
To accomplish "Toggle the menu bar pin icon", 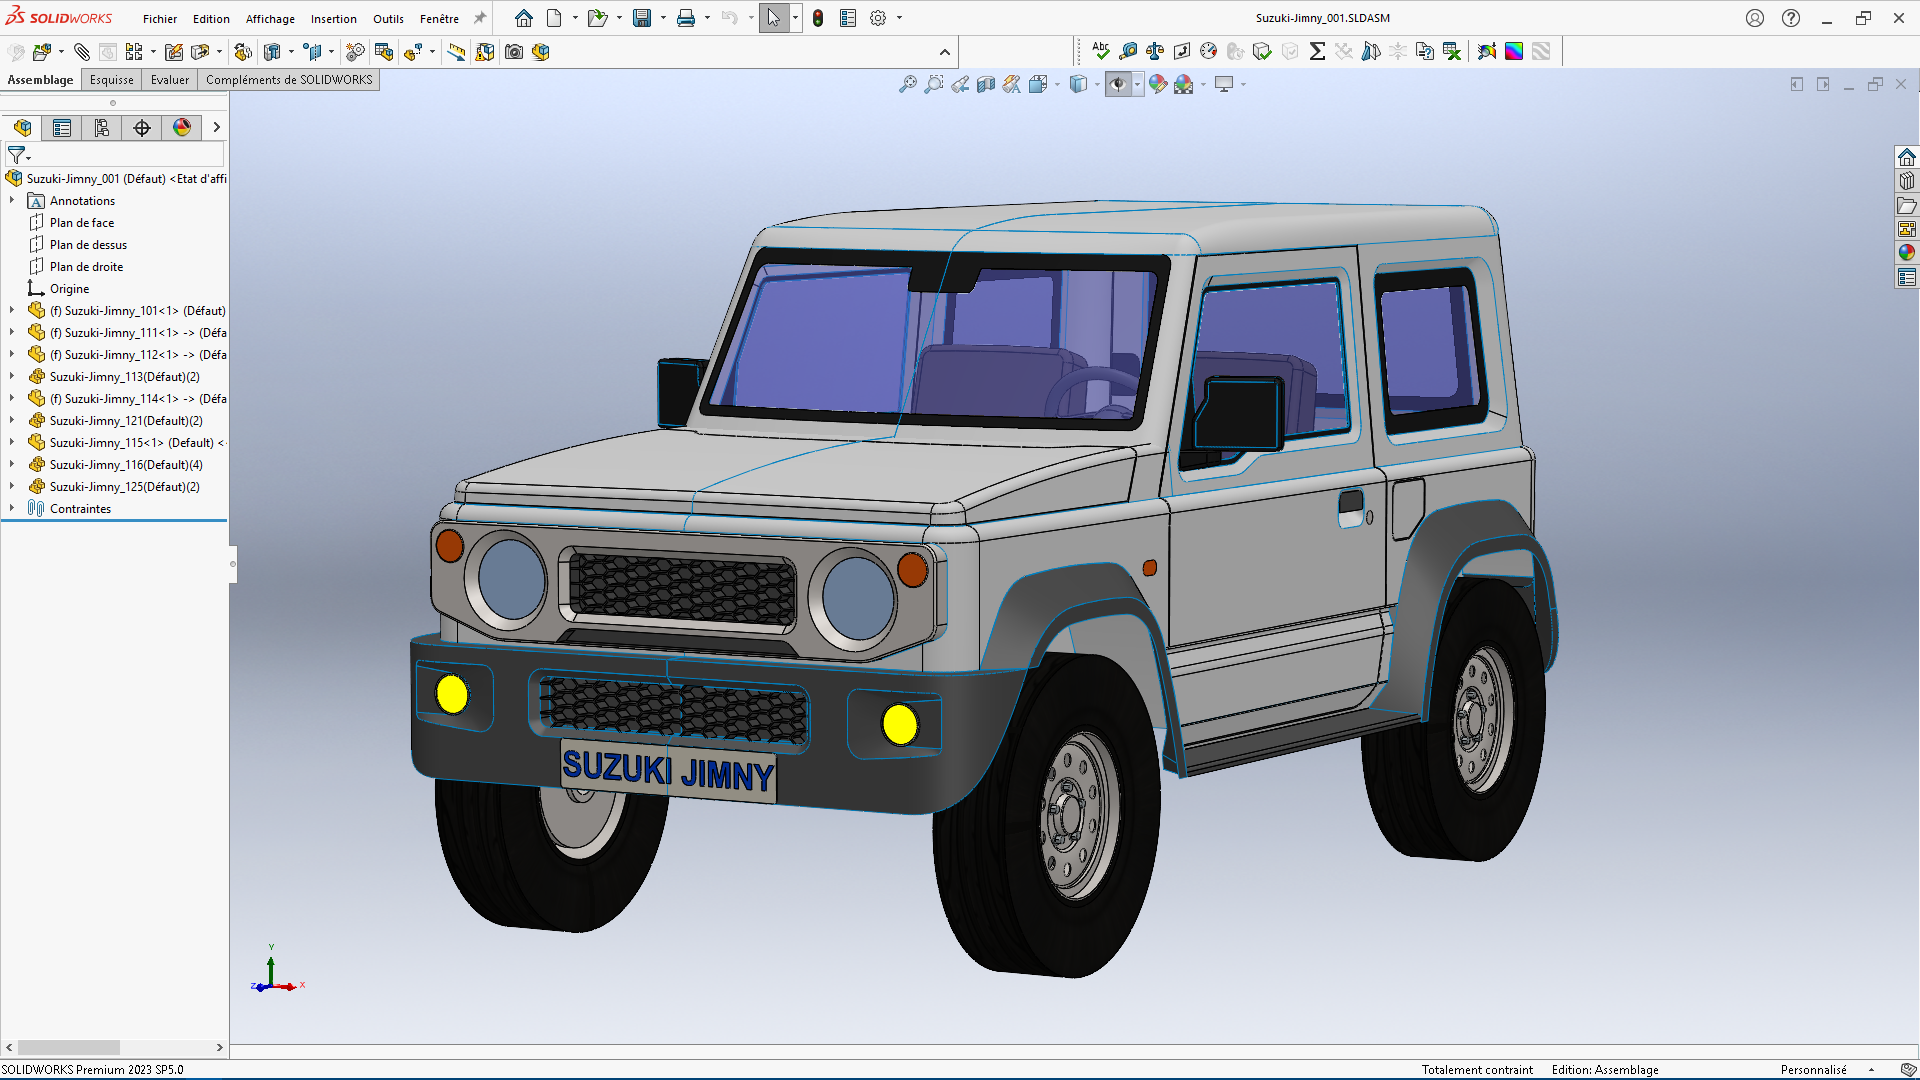I will click(480, 18).
